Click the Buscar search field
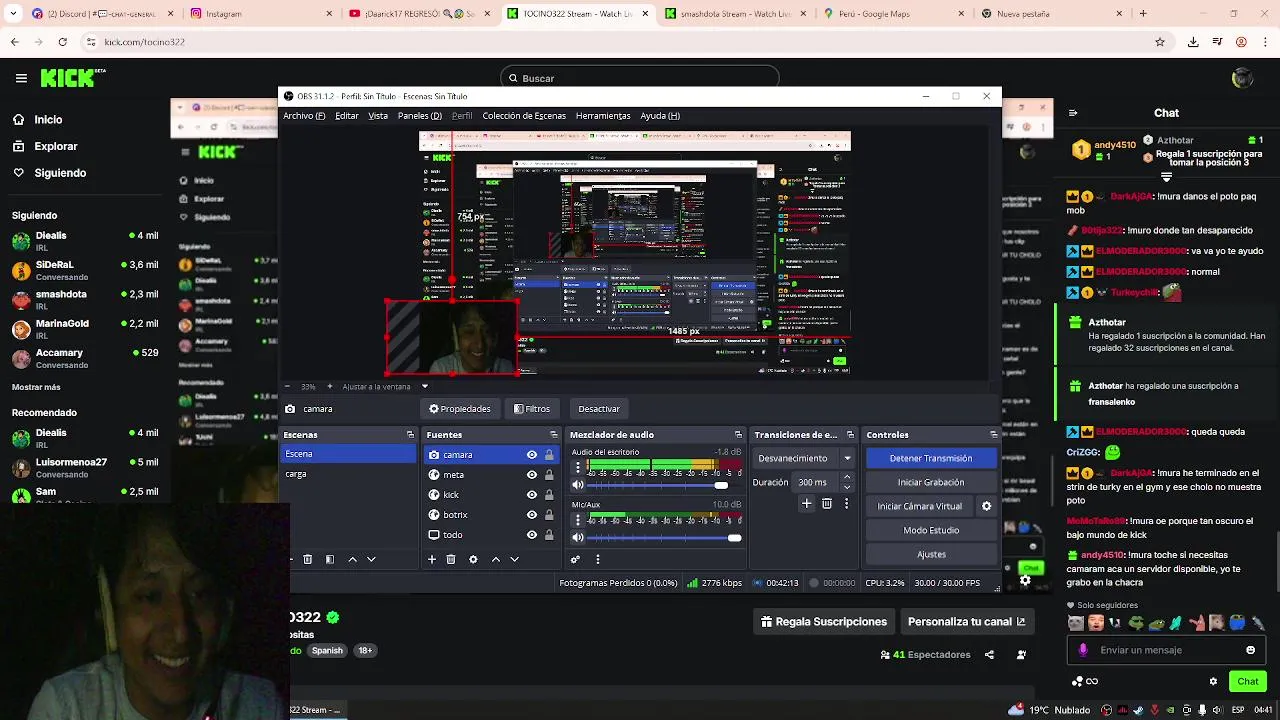This screenshot has height=720, width=1280. [x=640, y=78]
